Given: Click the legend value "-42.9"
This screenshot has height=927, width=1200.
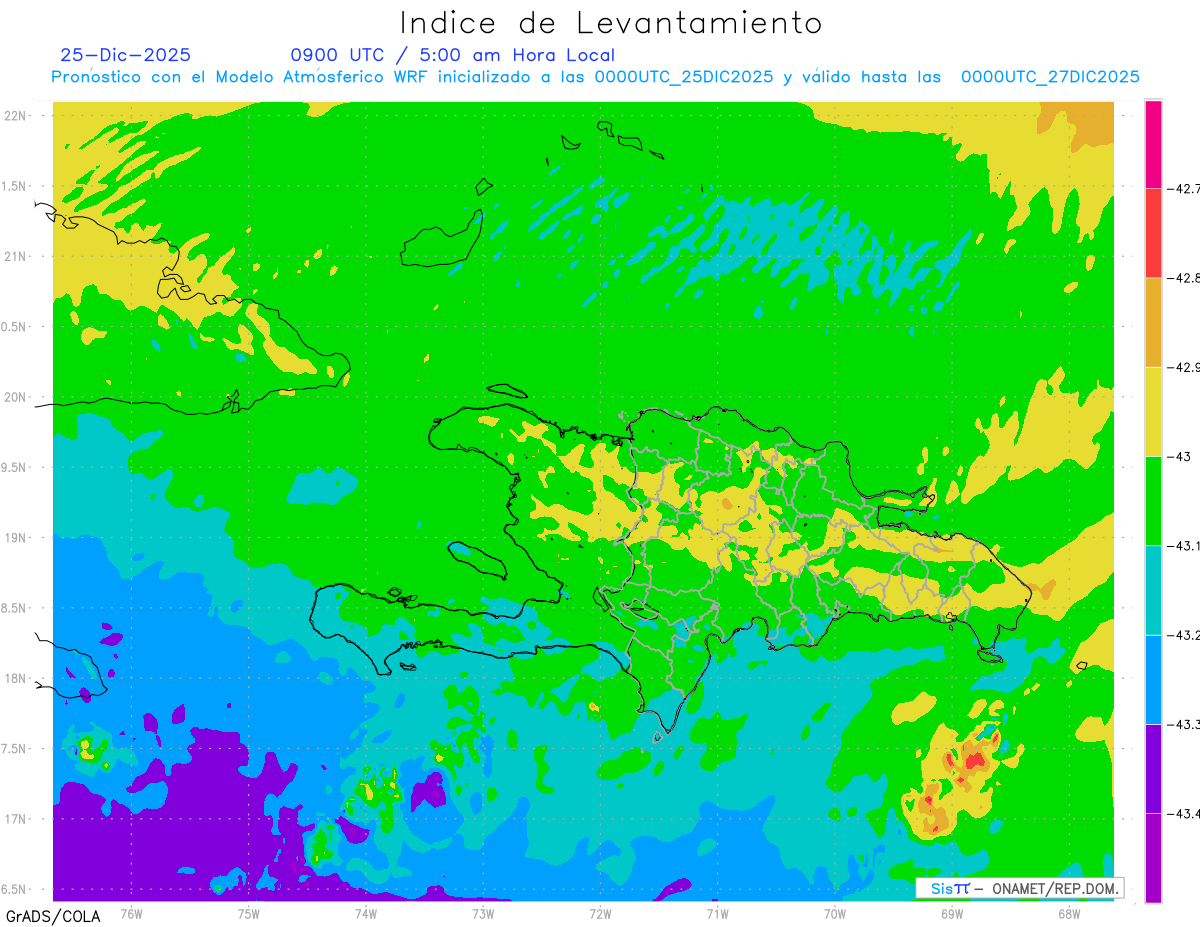Looking at the screenshot, I should pos(1183,367).
